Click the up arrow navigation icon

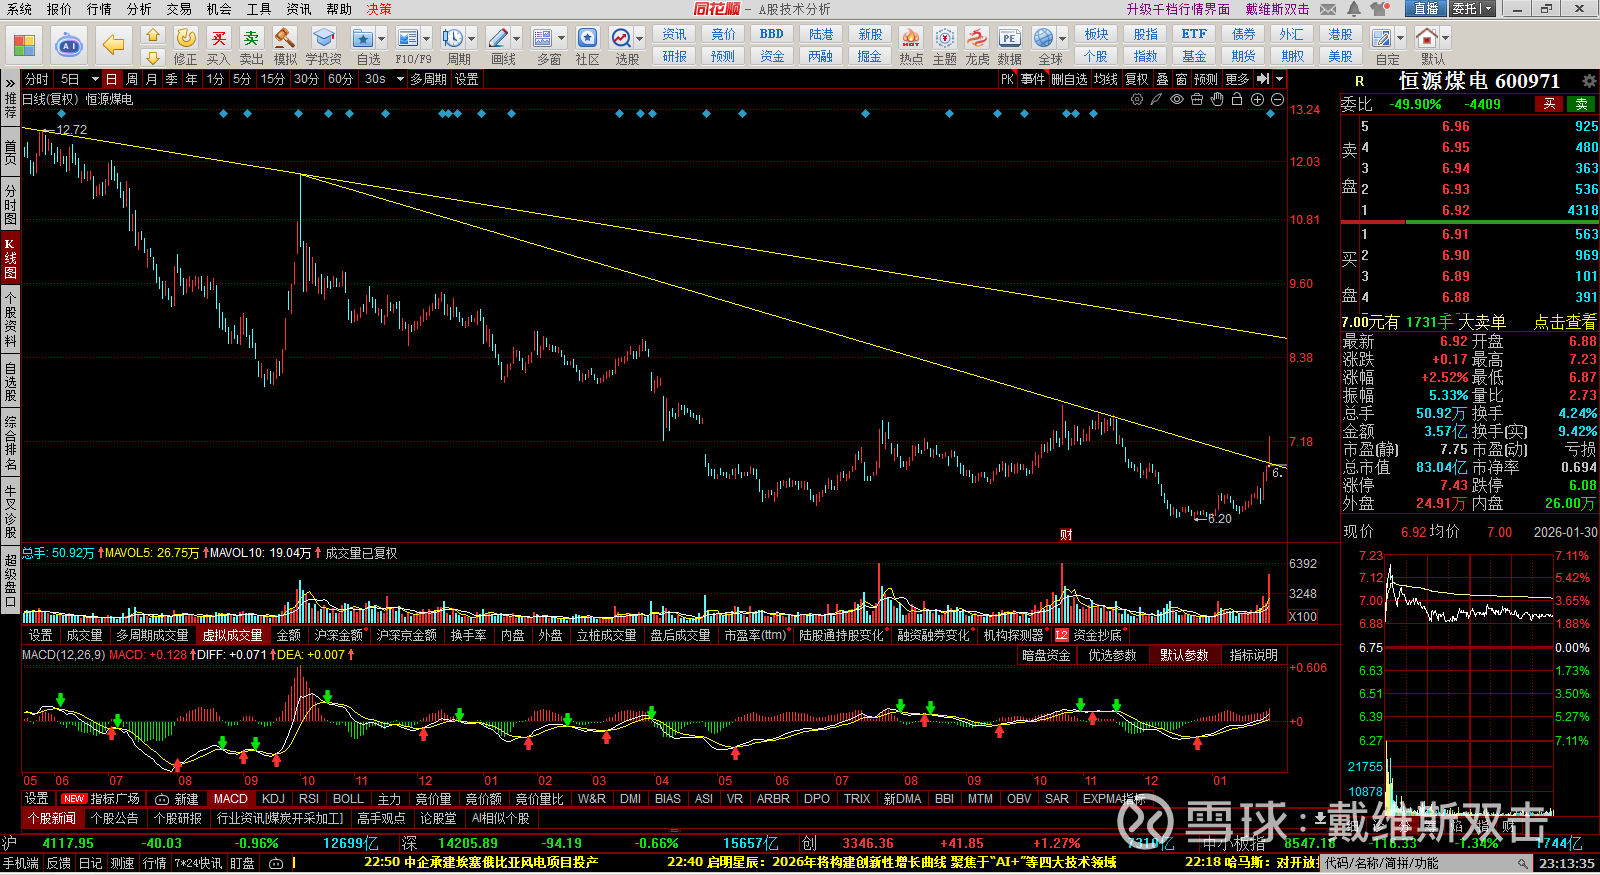point(153,36)
